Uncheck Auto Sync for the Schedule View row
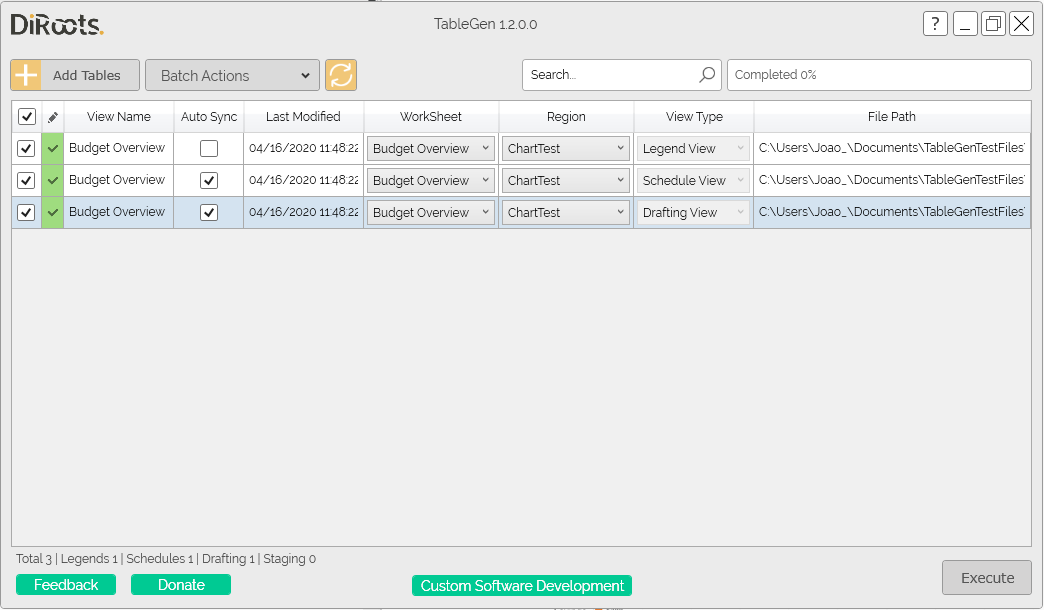1044x610 pixels. tap(209, 180)
